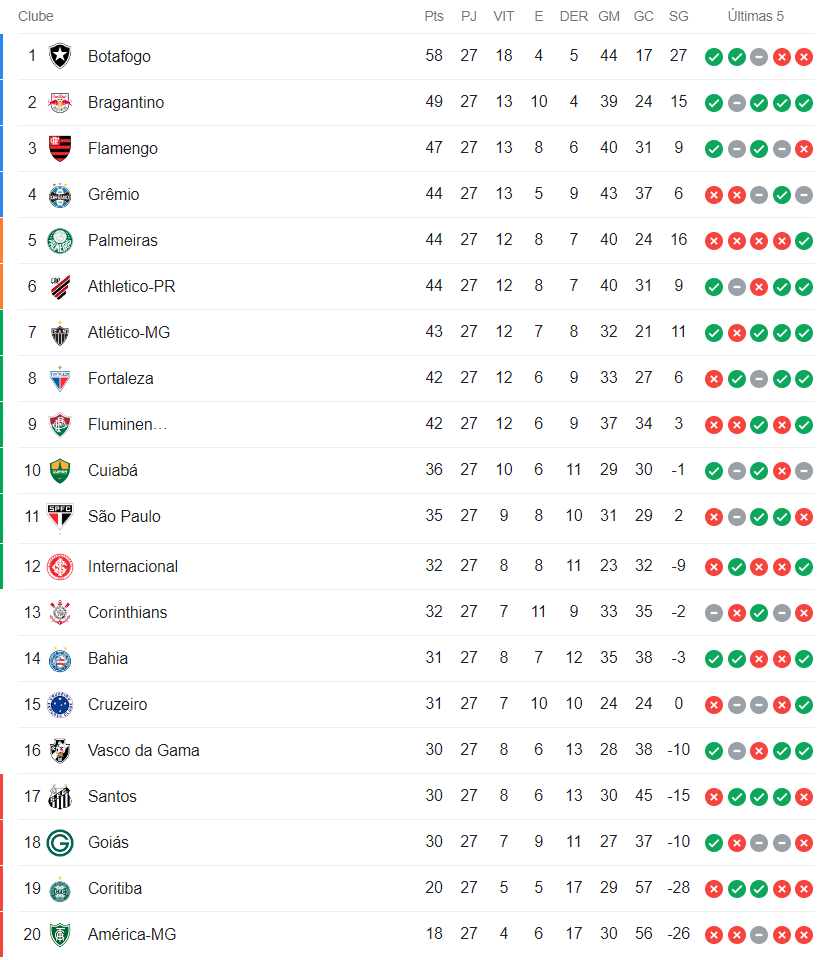Select the Palmeiras green crest icon
Viewport: 826px width, 960px height.
click(60, 240)
